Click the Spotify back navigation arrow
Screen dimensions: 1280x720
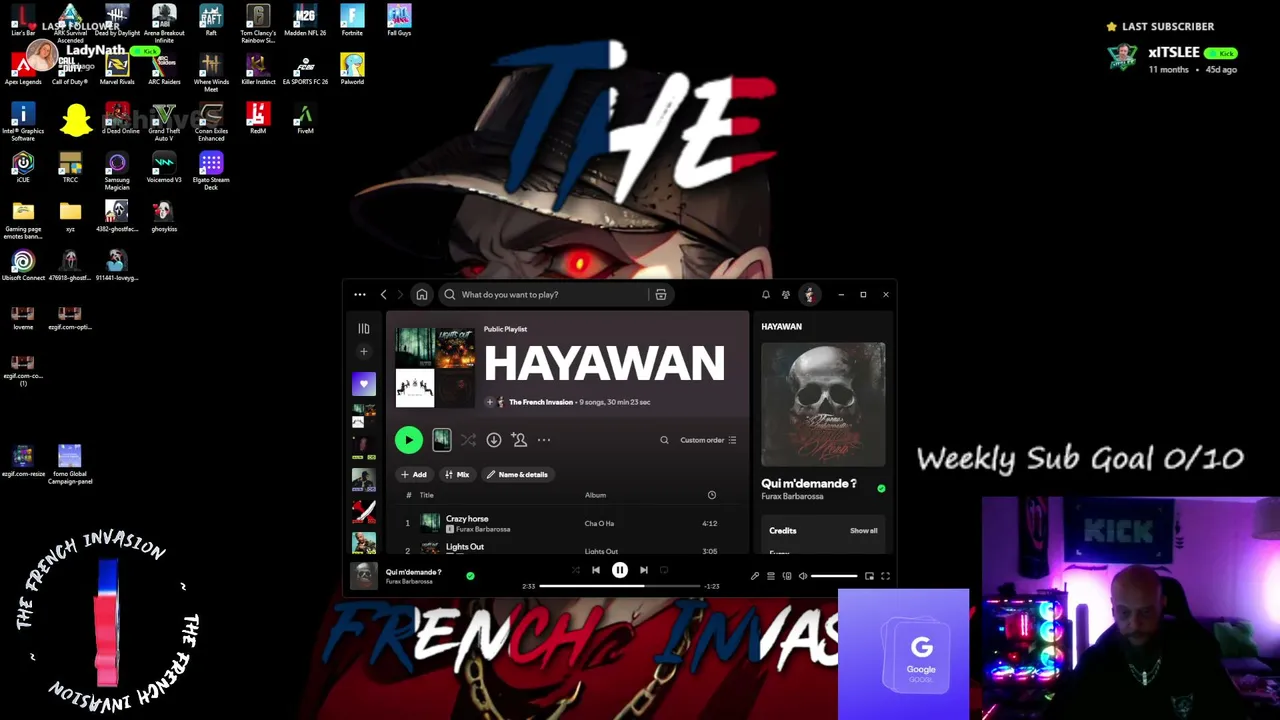point(383,295)
